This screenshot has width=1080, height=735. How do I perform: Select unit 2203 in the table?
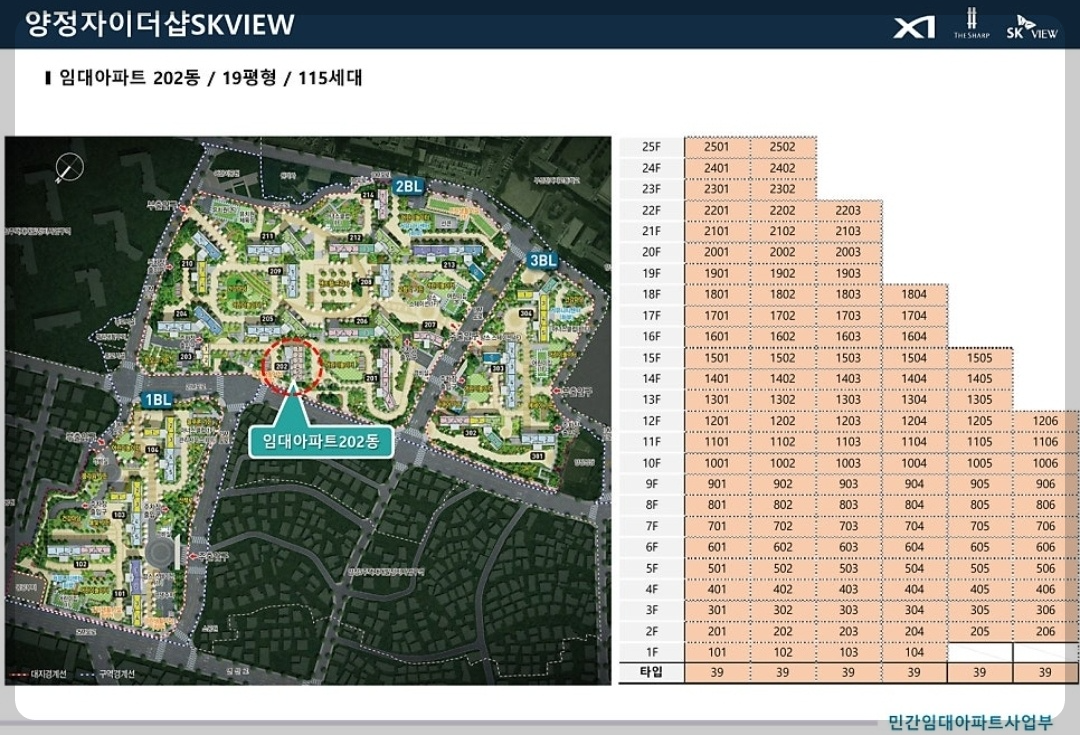pos(849,210)
